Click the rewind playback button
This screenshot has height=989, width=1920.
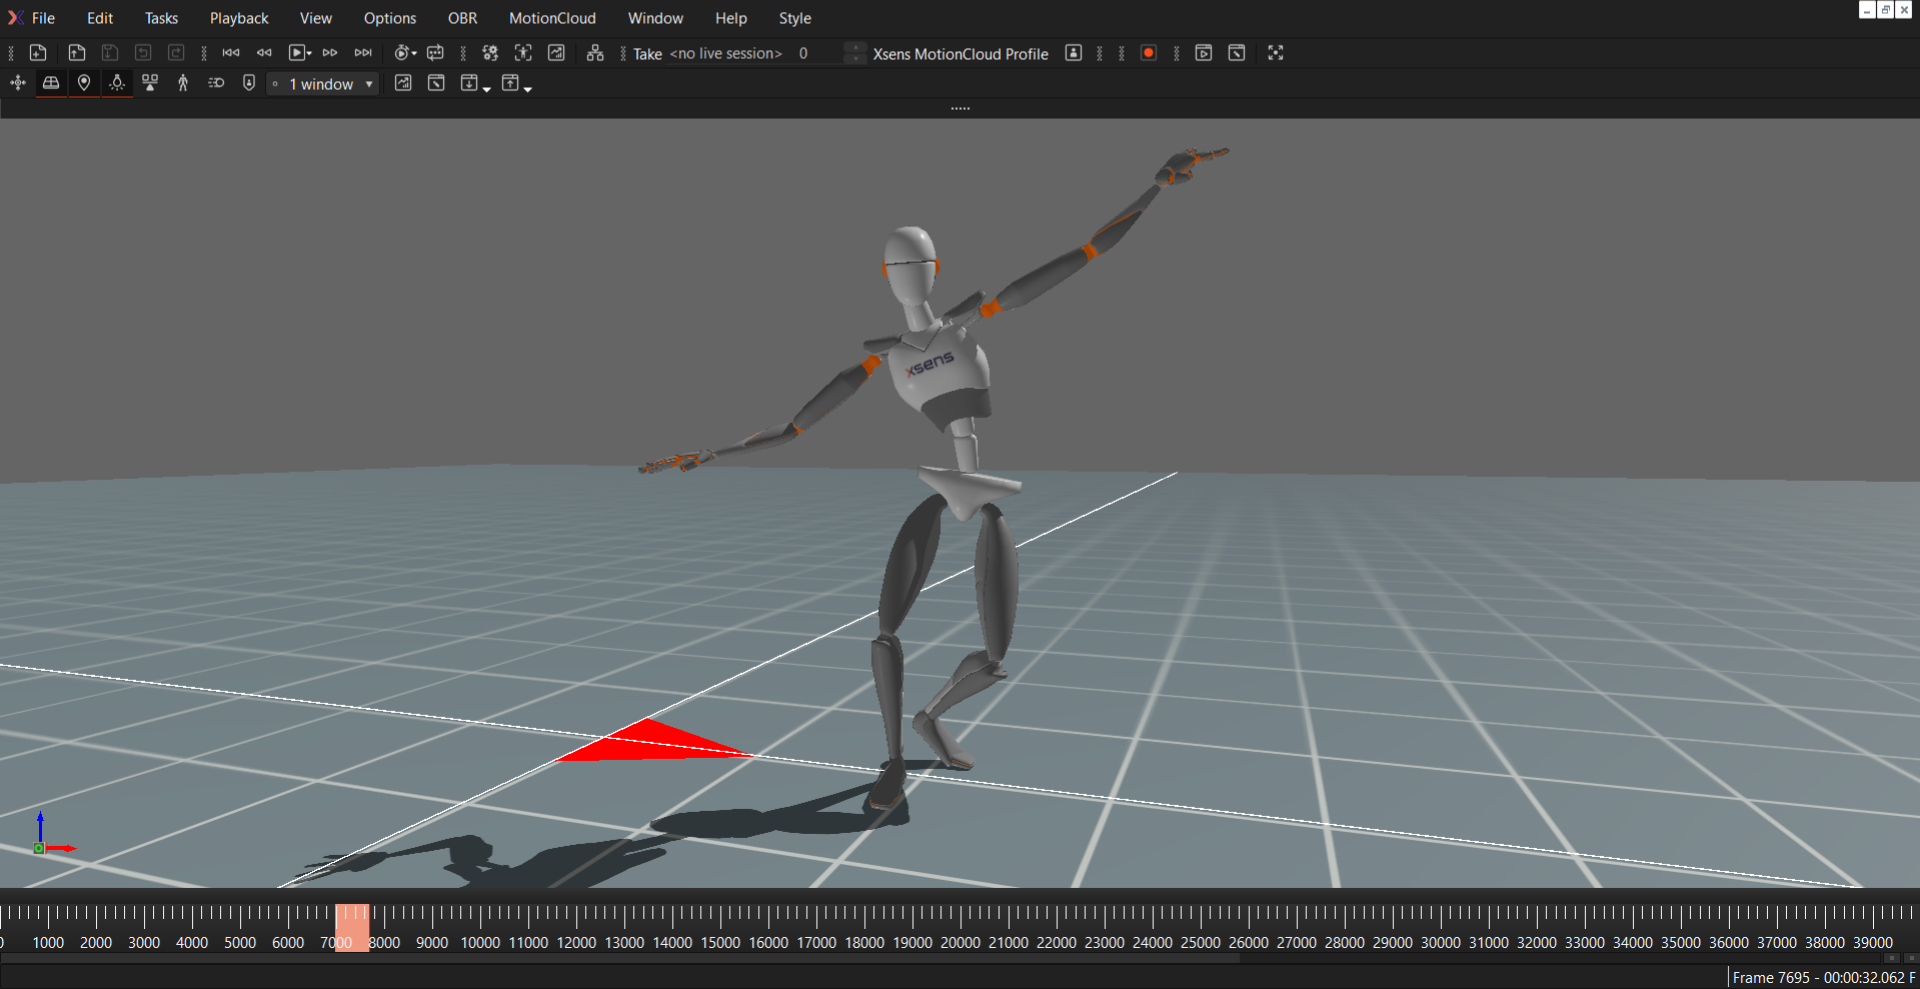click(264, 53)
